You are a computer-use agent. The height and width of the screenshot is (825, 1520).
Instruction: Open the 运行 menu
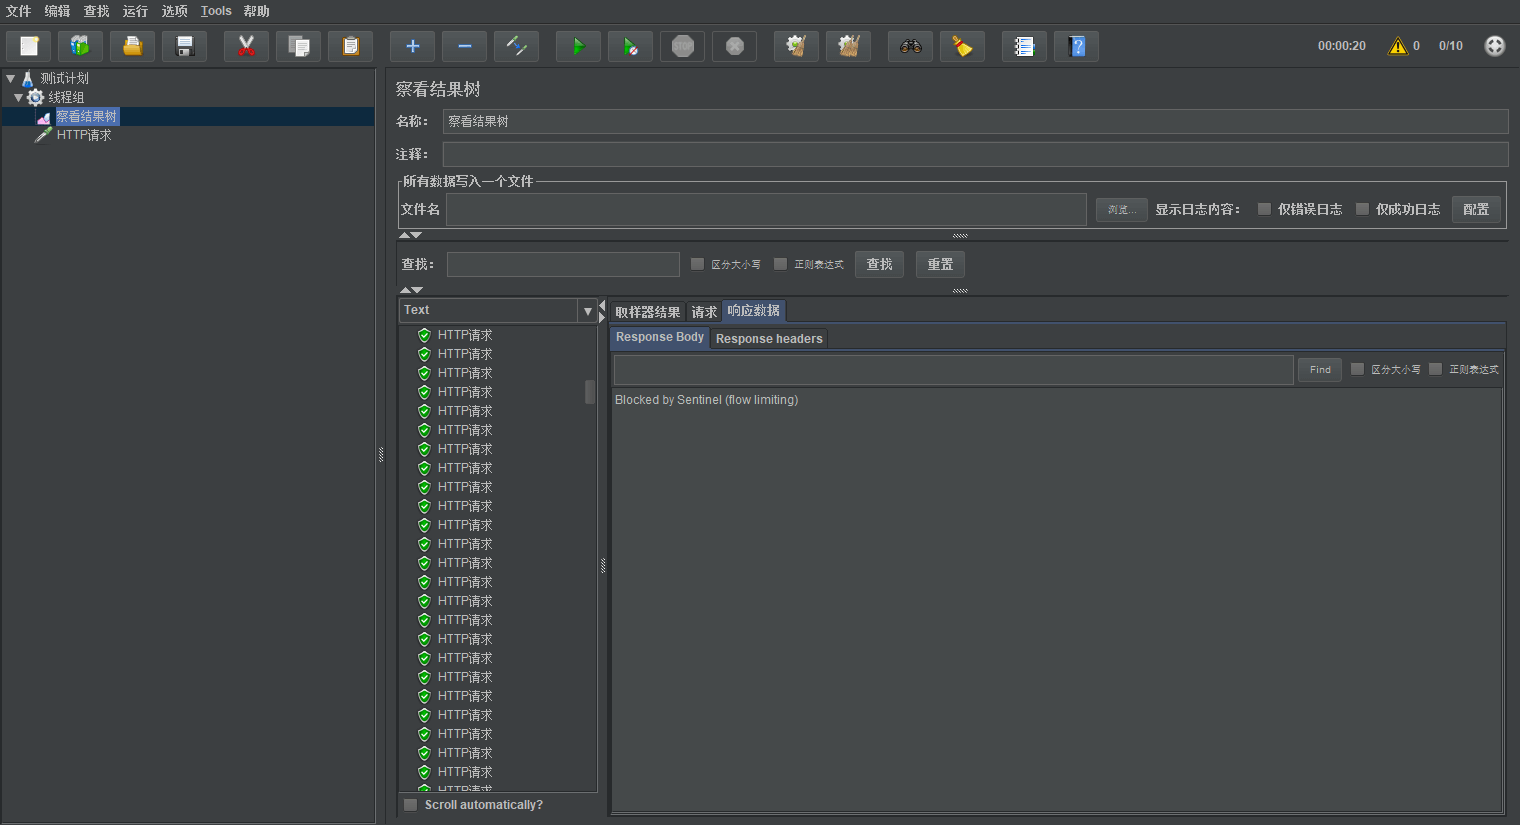pos(135,11)
